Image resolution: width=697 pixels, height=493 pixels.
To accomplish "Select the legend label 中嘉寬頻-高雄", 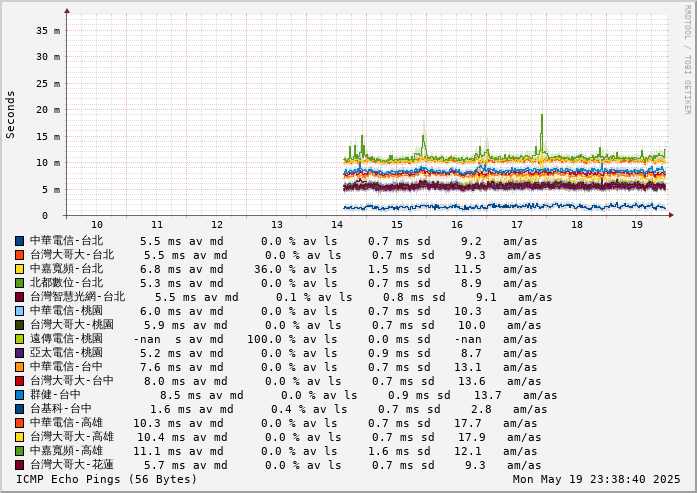I will (x=67, y=451).
